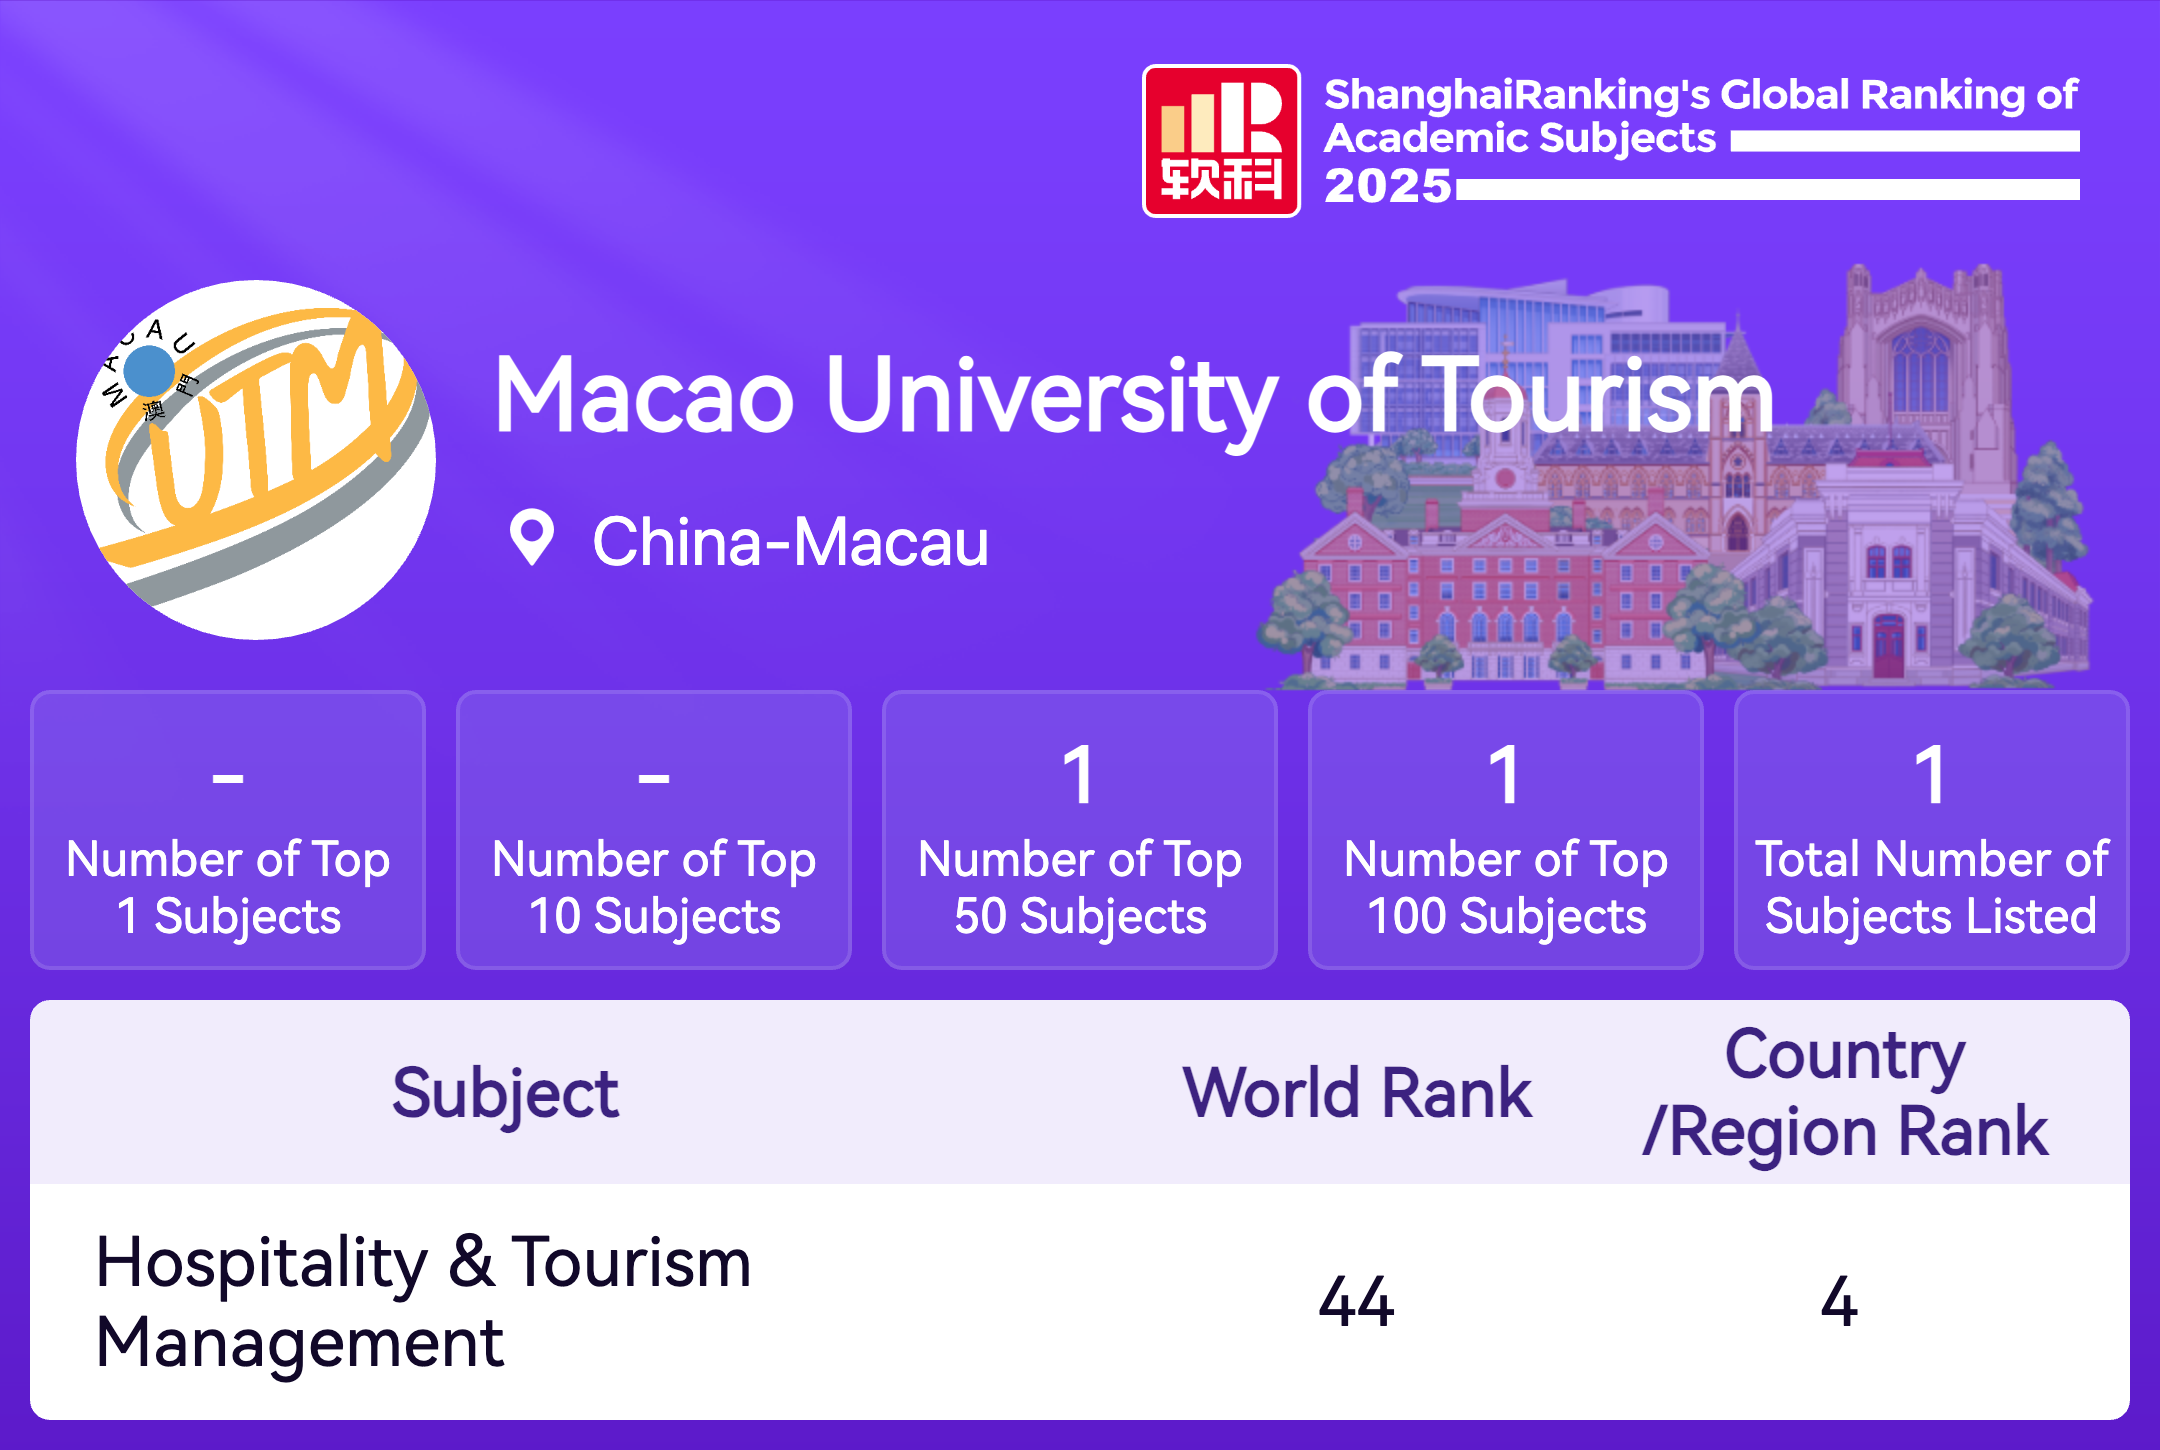The image size is (2160, 1450).
Task: Select the Number of Top 50 Subjects card
Action: tap(1080, 830)
